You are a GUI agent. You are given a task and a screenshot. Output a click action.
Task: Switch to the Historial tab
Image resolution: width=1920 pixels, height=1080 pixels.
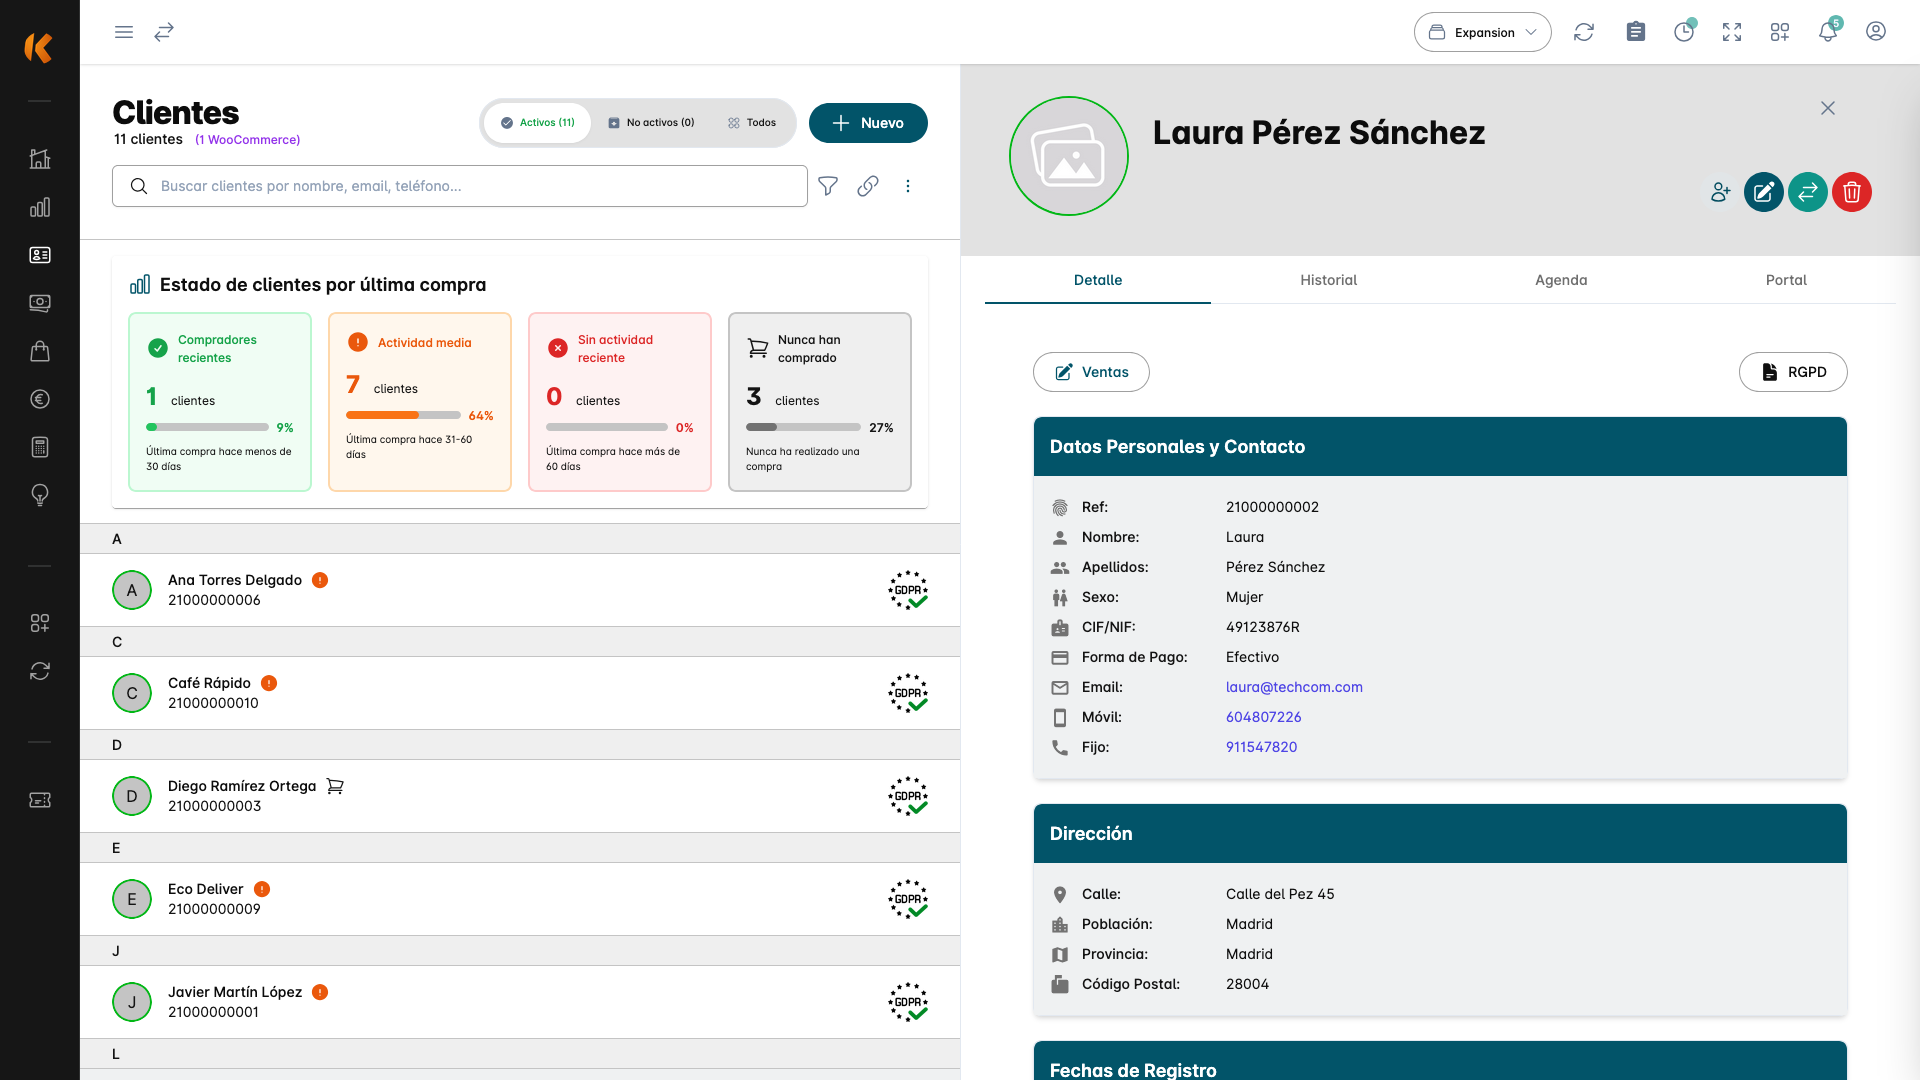click(1328, 280)
